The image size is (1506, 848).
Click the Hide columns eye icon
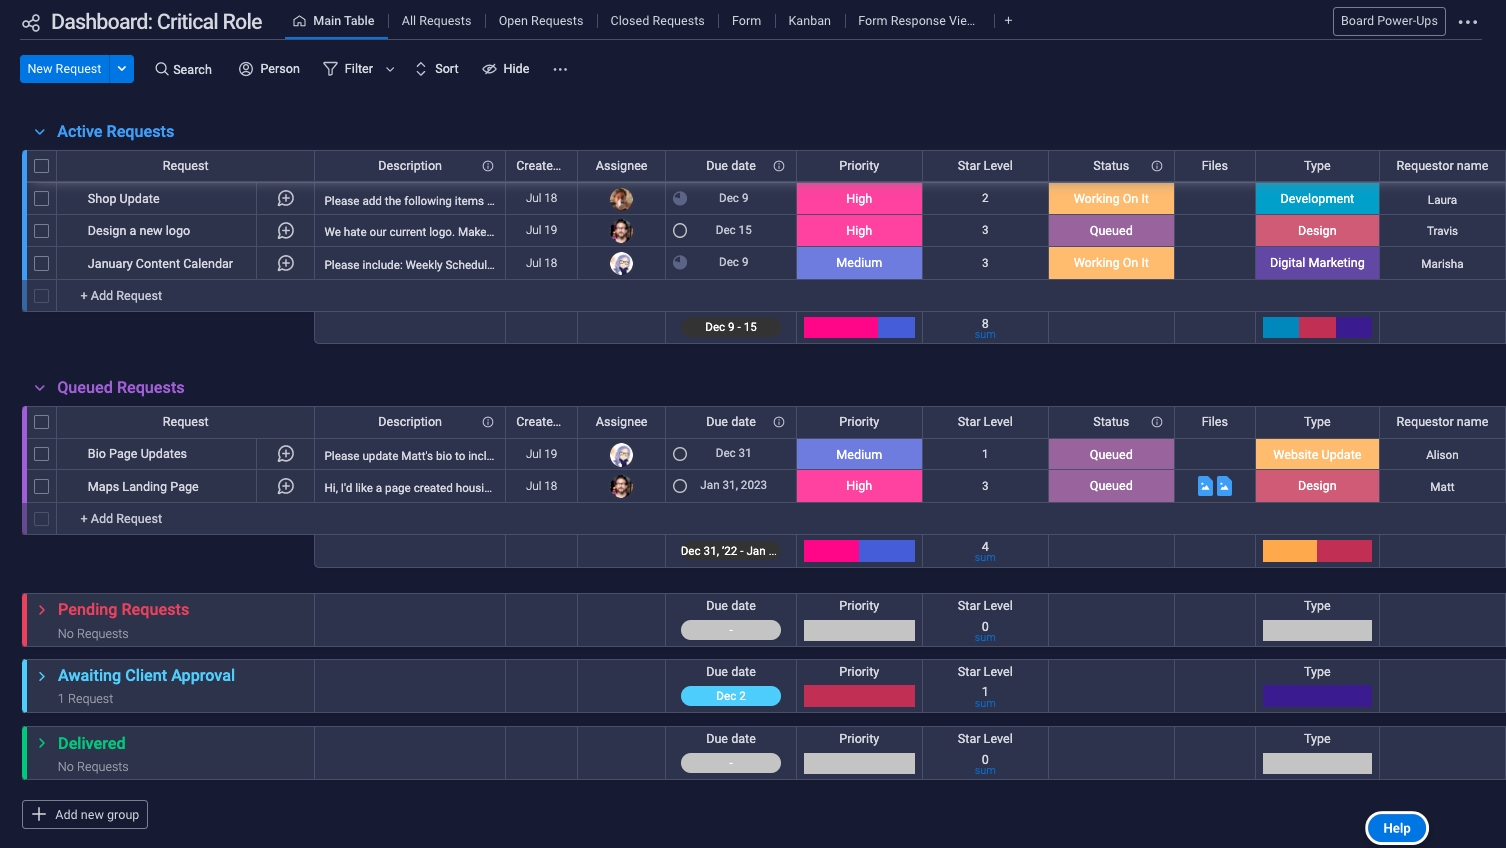point(490,69)
